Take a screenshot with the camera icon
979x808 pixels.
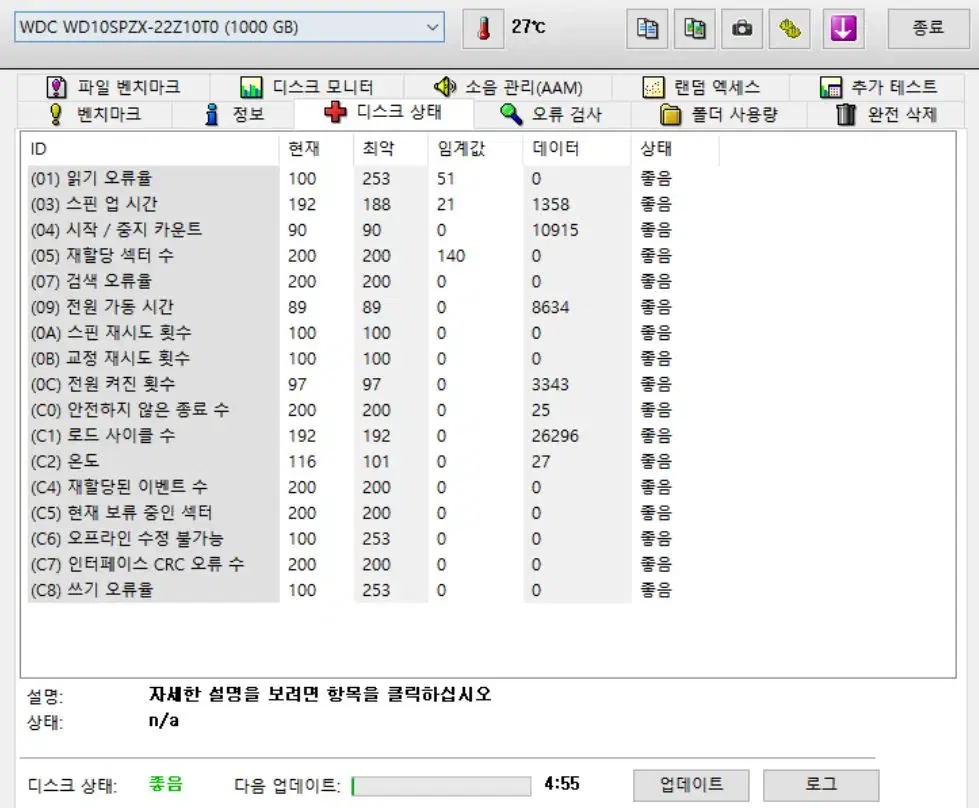click(x=742, y=29)
